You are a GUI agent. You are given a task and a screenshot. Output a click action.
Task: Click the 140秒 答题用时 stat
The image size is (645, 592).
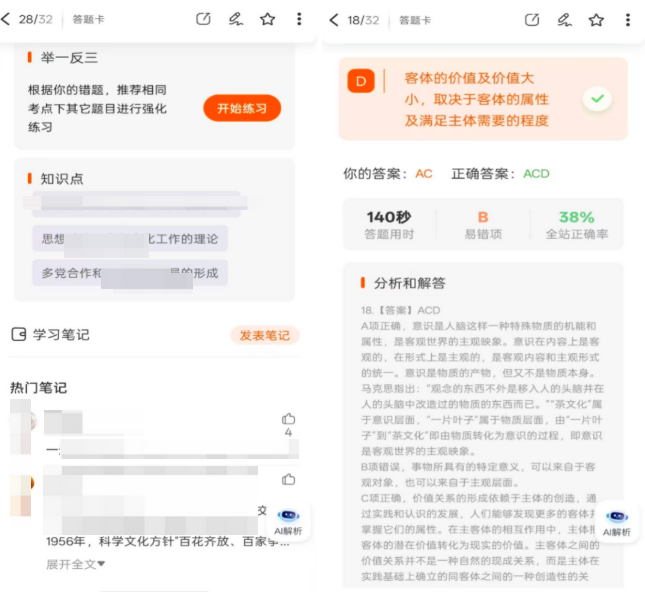389,225
